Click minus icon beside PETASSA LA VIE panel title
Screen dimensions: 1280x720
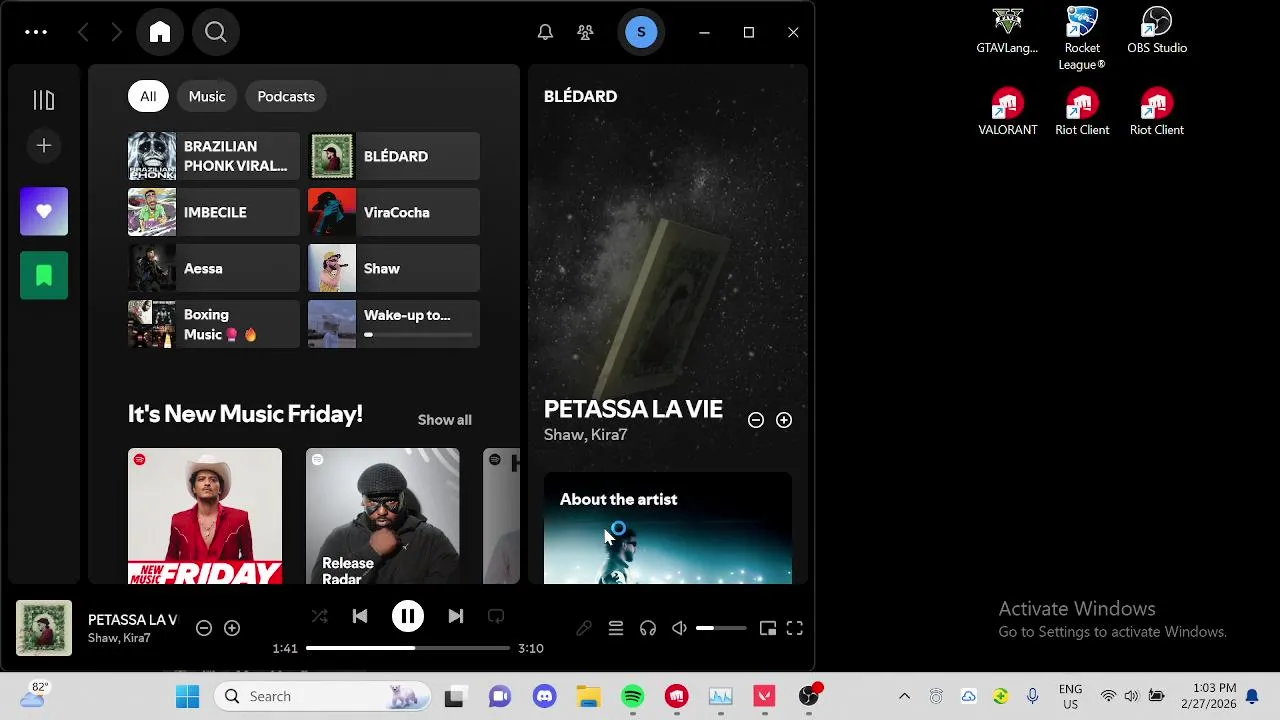pyautogui.click(x=756, y=420)
